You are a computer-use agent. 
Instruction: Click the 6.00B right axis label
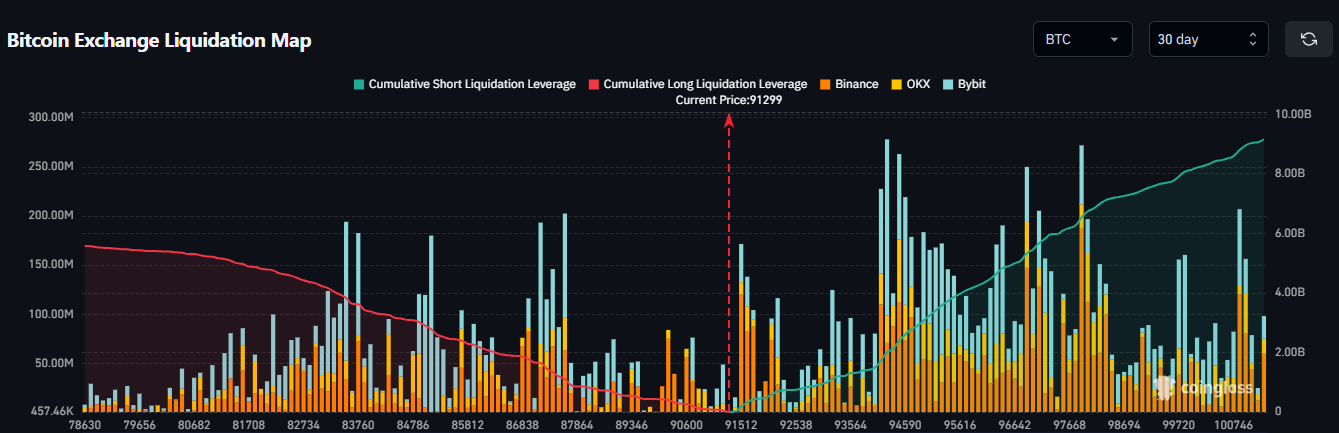[x=1291, y=233]
